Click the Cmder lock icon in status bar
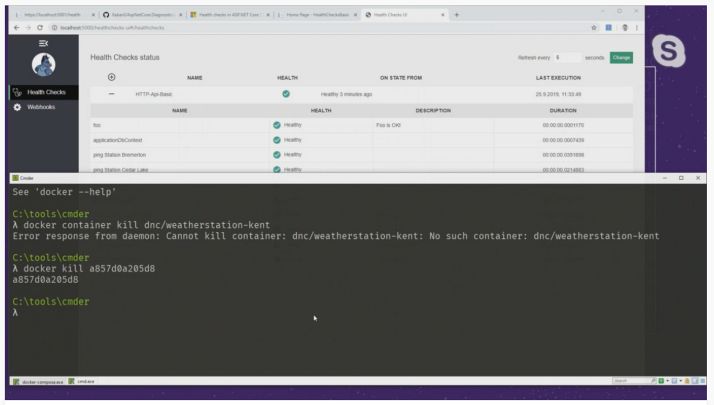 pyautogui.click(x=687, y=381)
